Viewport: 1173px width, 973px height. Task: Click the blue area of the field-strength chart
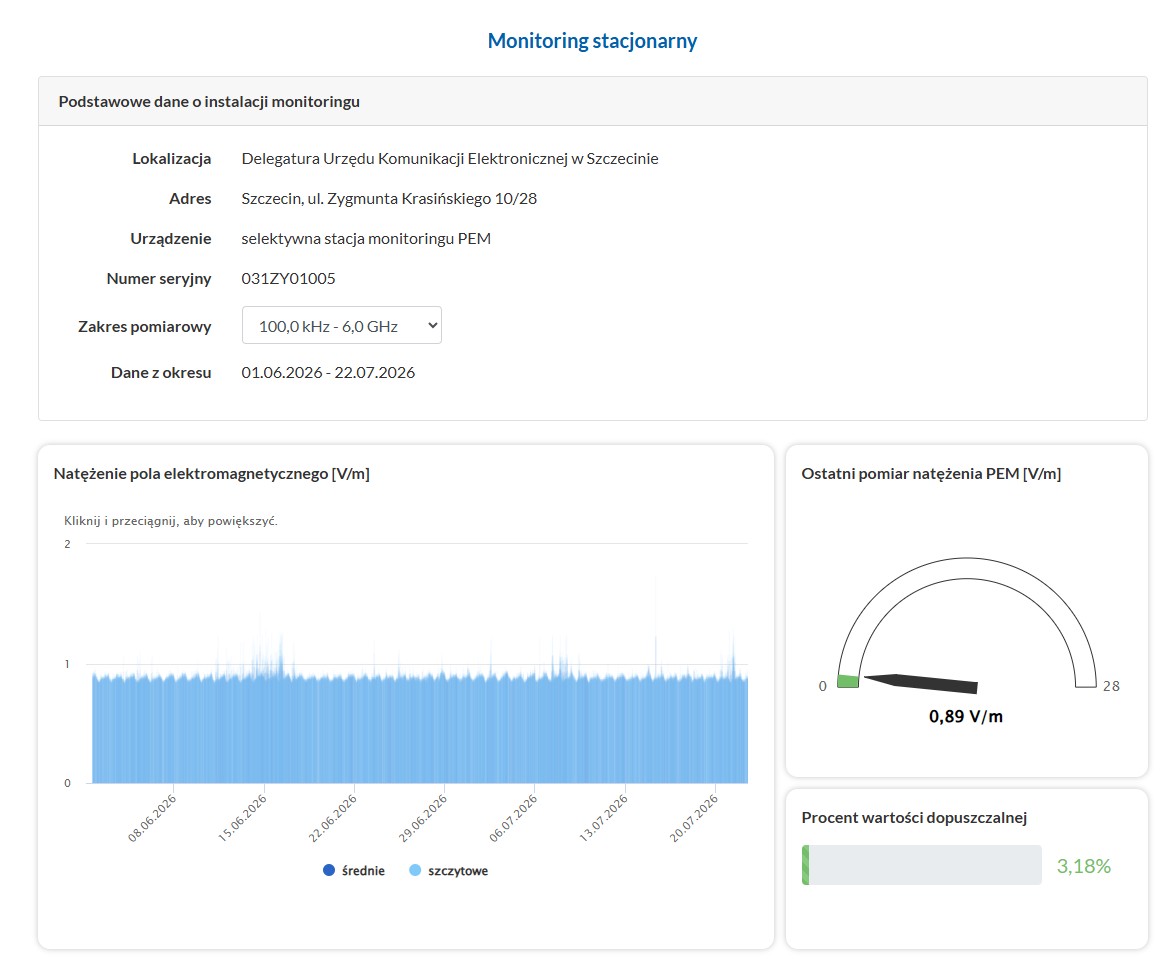419,729
